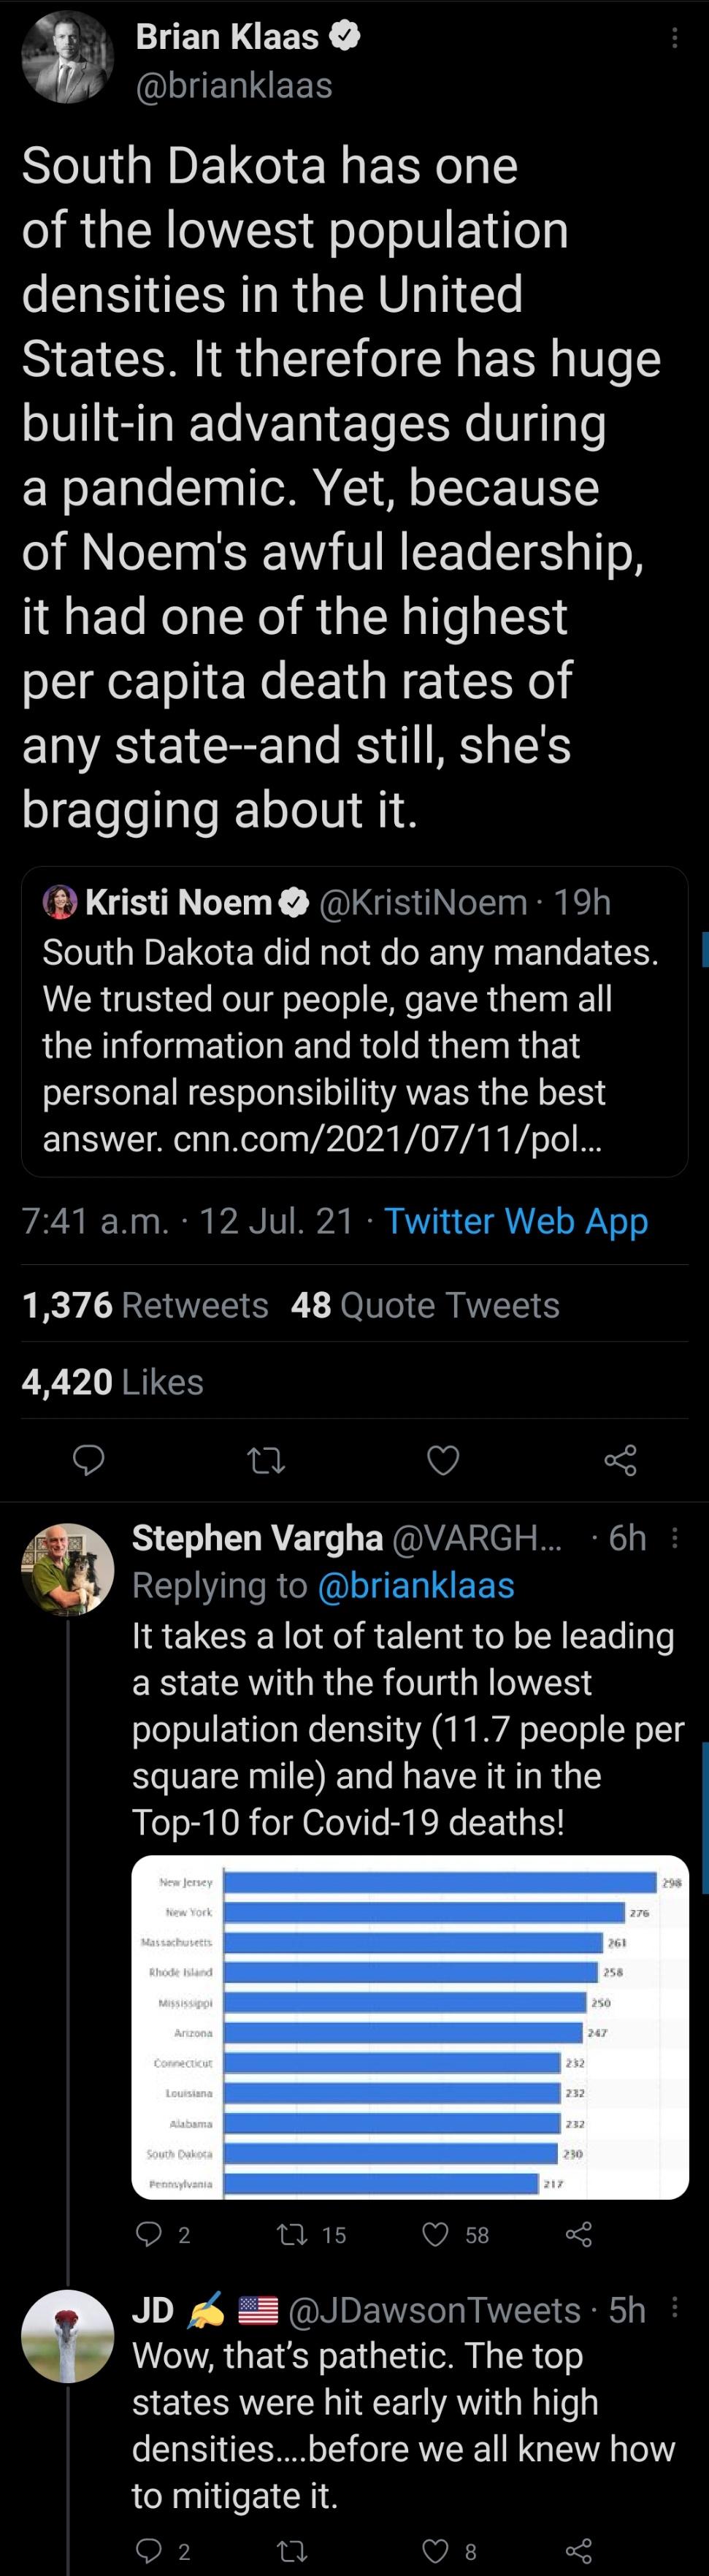Open more options on Stephen Vargha's reply
This screenshot has height=2576, width=709.
tap(675, 1538)
